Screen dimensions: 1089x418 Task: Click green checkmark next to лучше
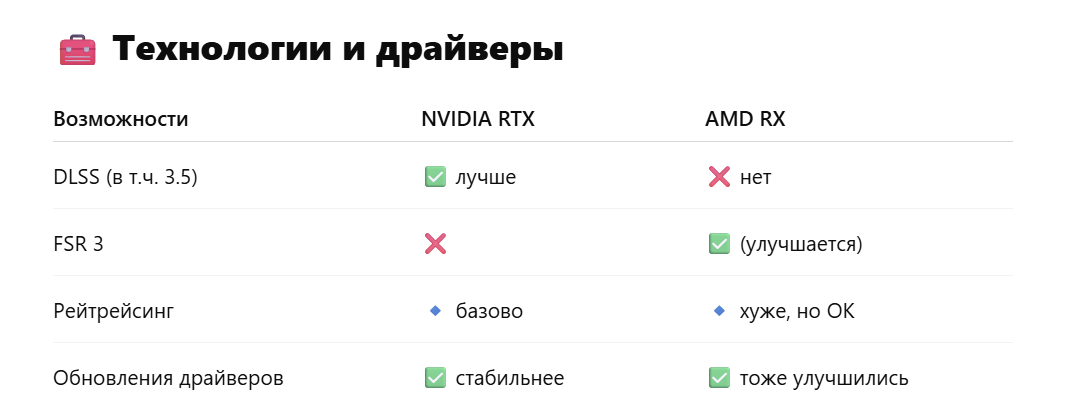[435, 178]
